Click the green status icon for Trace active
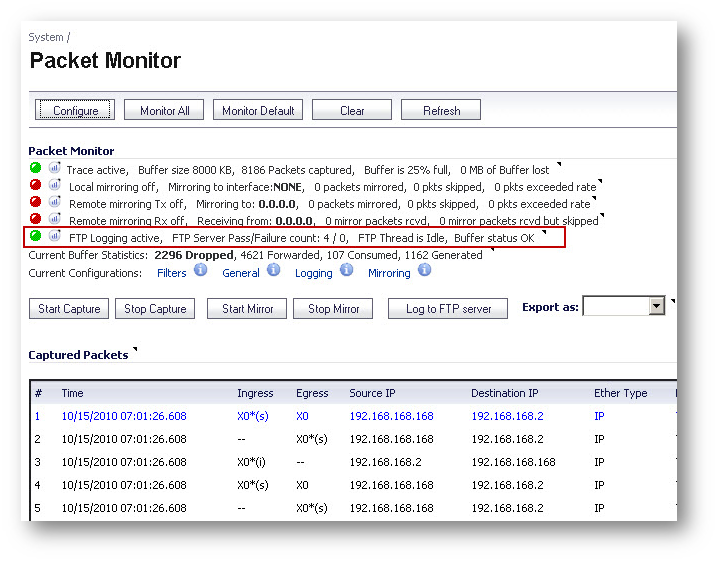719x563 pixels. pos(36,169)
